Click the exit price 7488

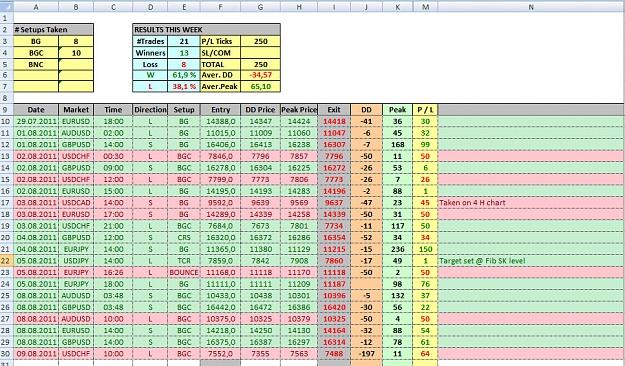[x=334, y=354]
